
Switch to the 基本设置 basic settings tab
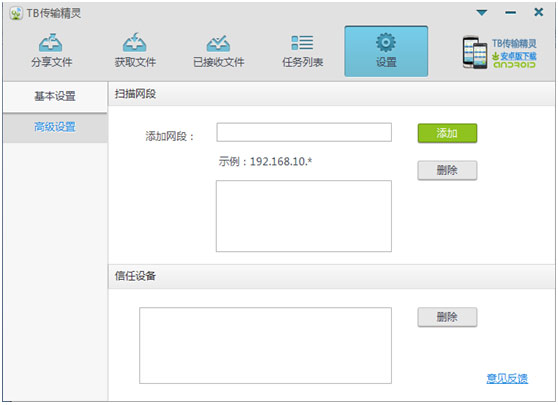55,96
